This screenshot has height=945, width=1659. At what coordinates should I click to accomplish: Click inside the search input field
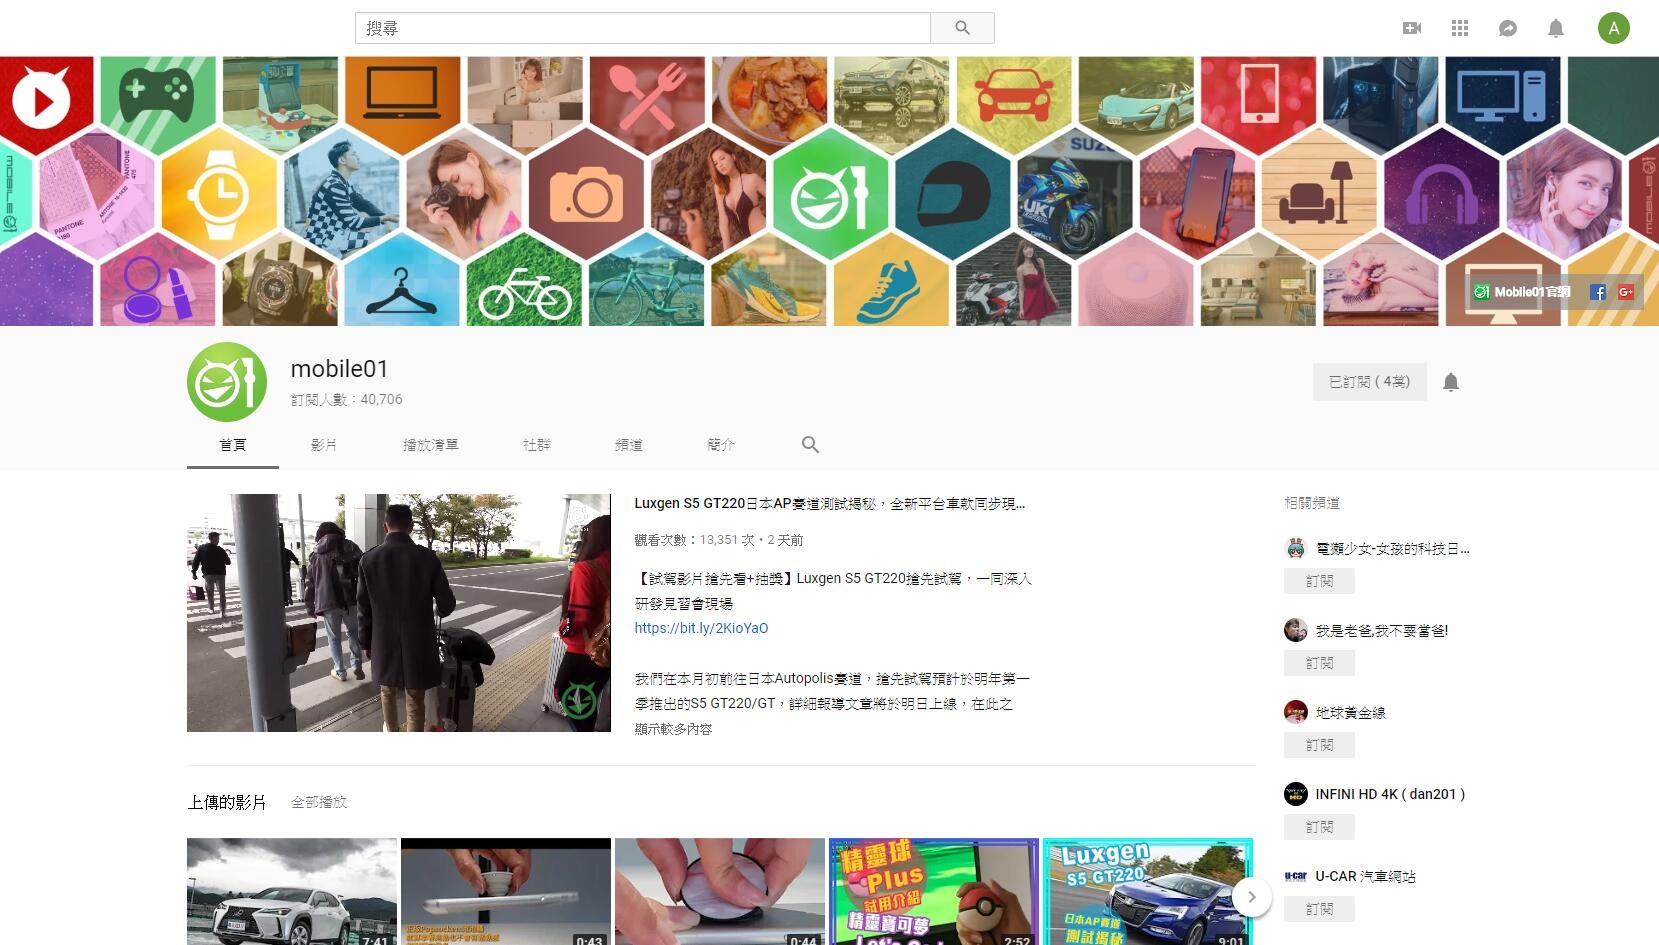tap(642, 28)
